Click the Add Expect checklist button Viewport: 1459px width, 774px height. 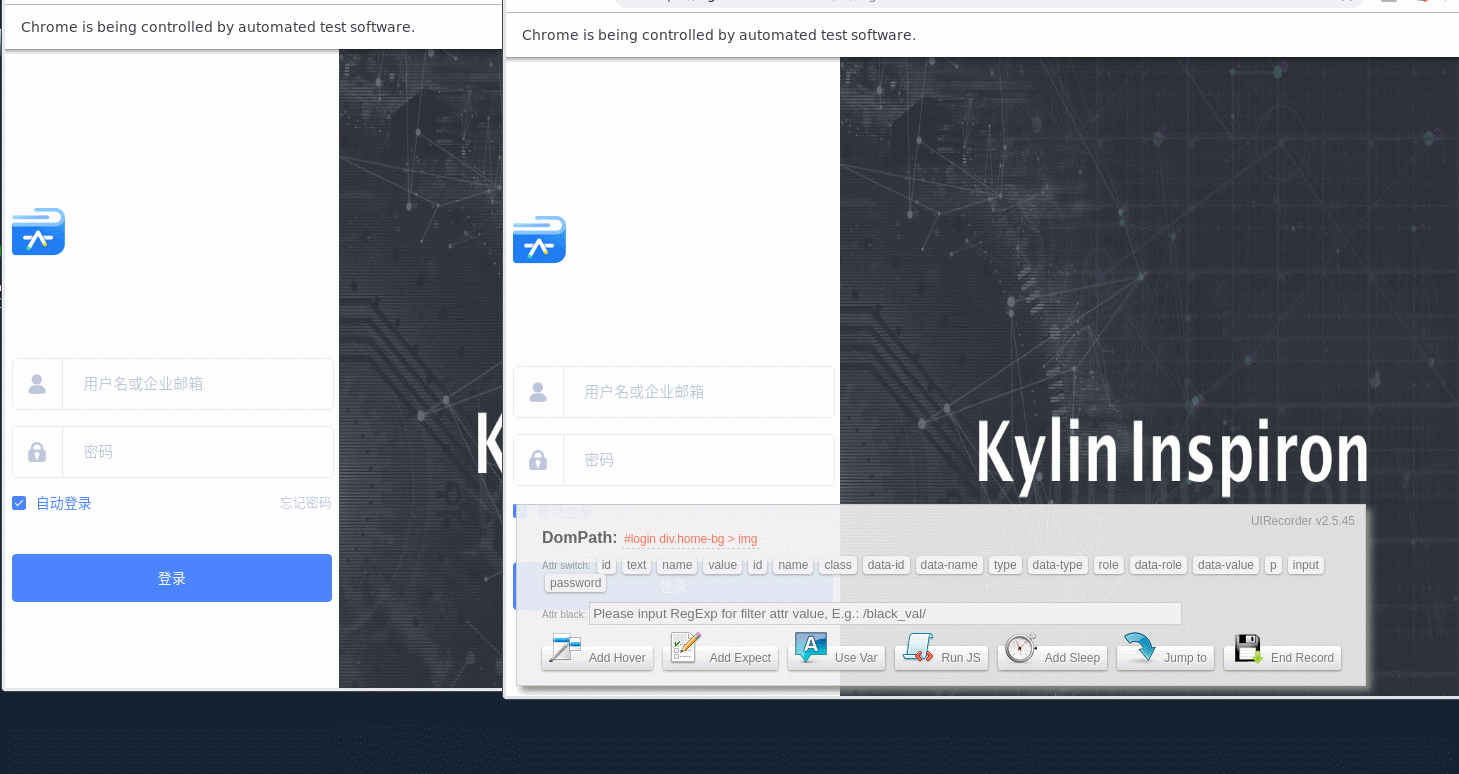coord(720,652)
